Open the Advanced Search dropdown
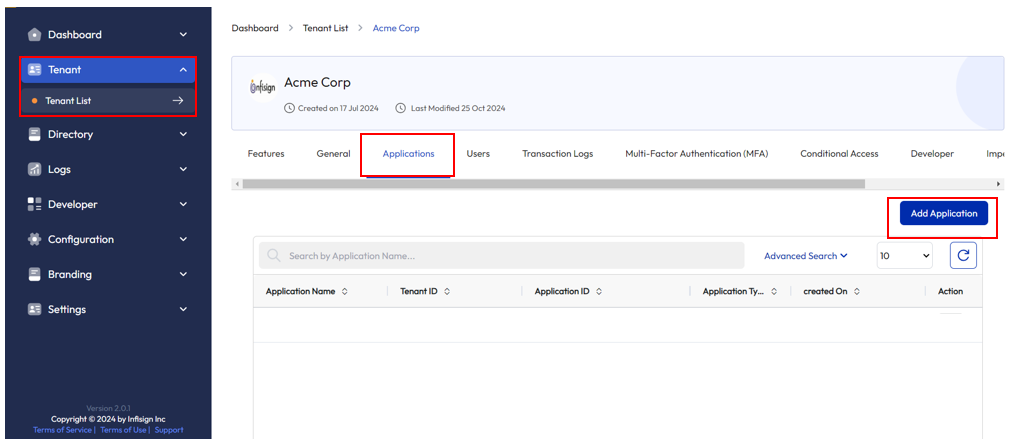 click(x=806, y=256)
